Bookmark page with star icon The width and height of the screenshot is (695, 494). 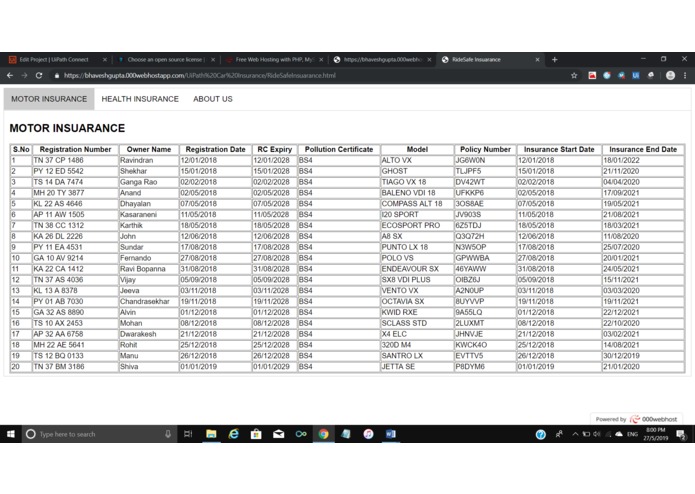tap(574, 76)
